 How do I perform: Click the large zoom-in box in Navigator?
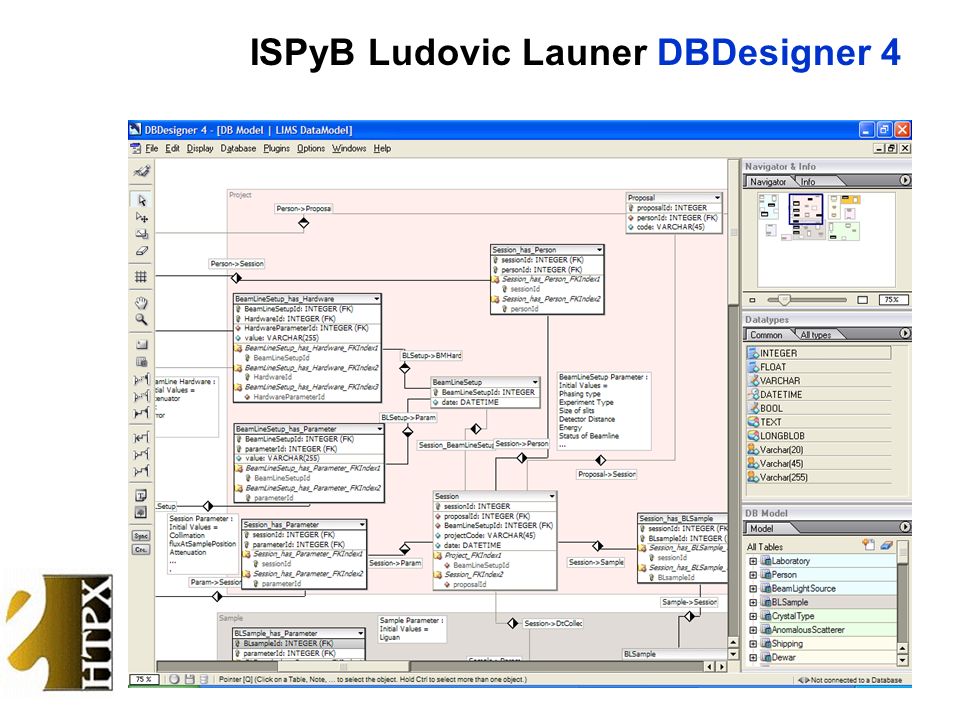coord(863,300)
